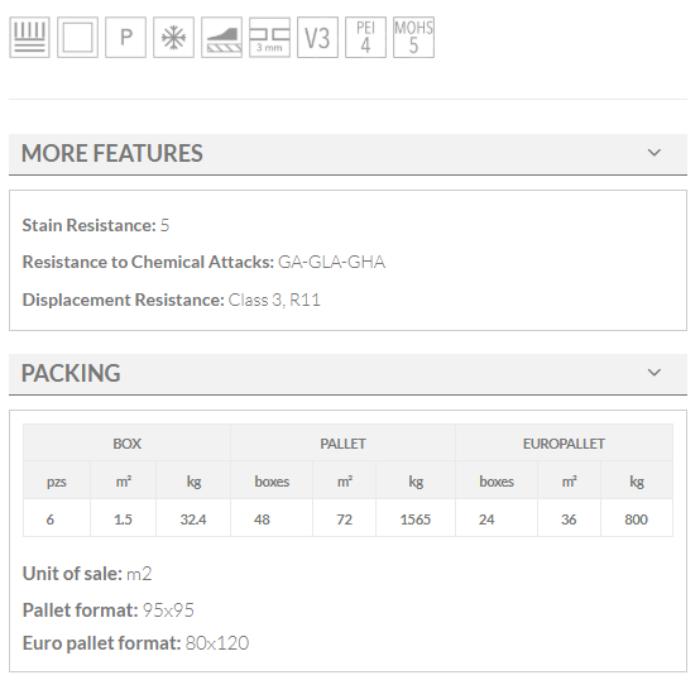Click the PEI 4 rating icon
The width and height of the screenshot is (700, 700).
point(365,39)
